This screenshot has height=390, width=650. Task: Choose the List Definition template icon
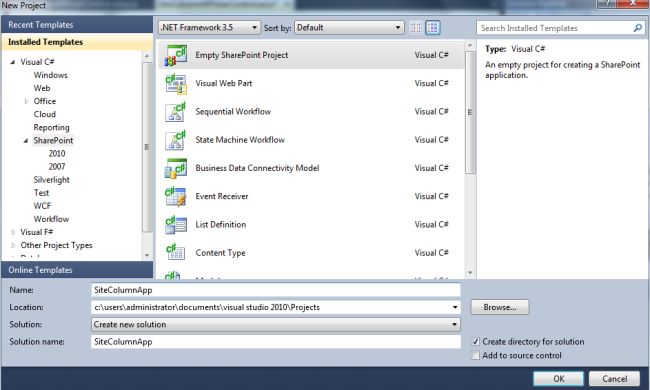coord(176,224)
